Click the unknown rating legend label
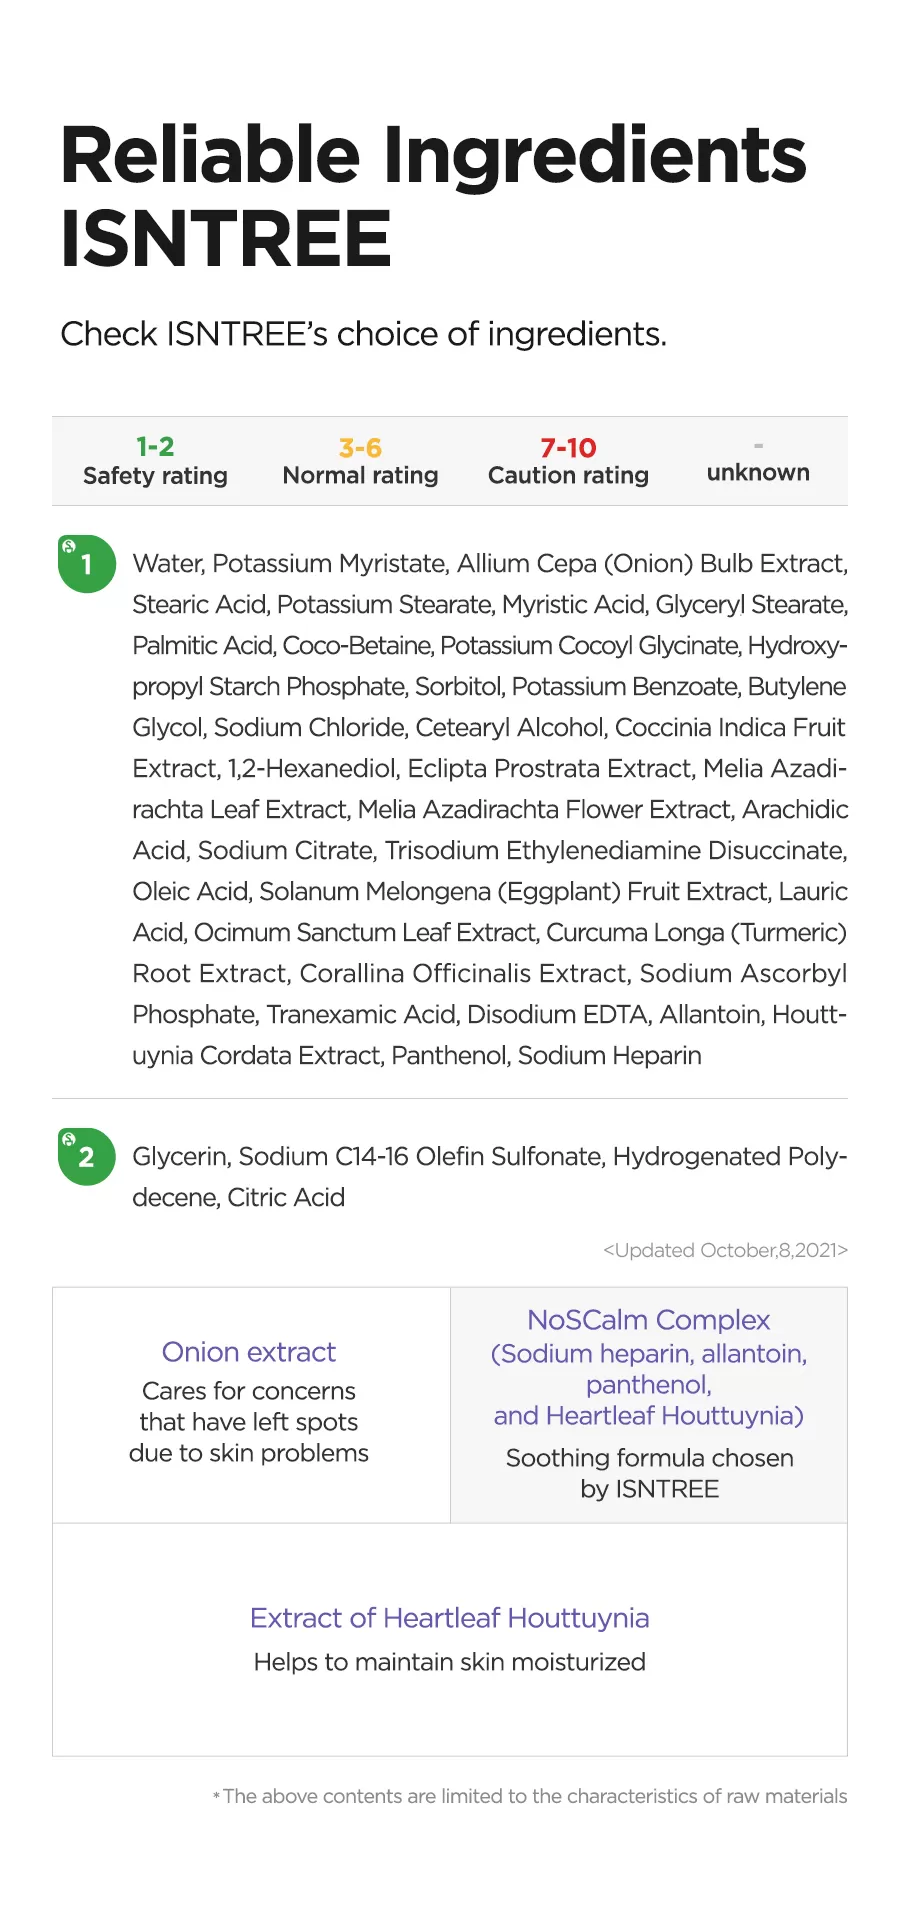Image resolution: width=900 pixels, height=1924 pixels. (x=758, y=473)
